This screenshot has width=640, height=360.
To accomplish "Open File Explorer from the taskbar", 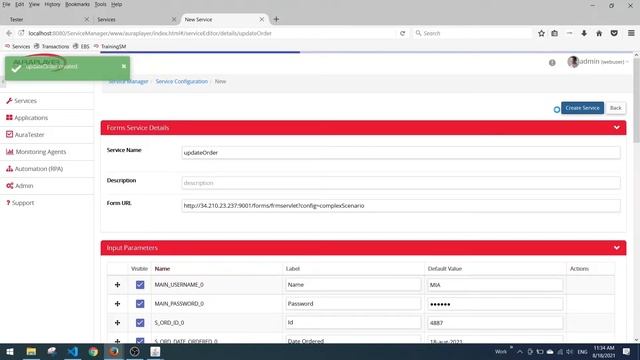I will (31, 351).
